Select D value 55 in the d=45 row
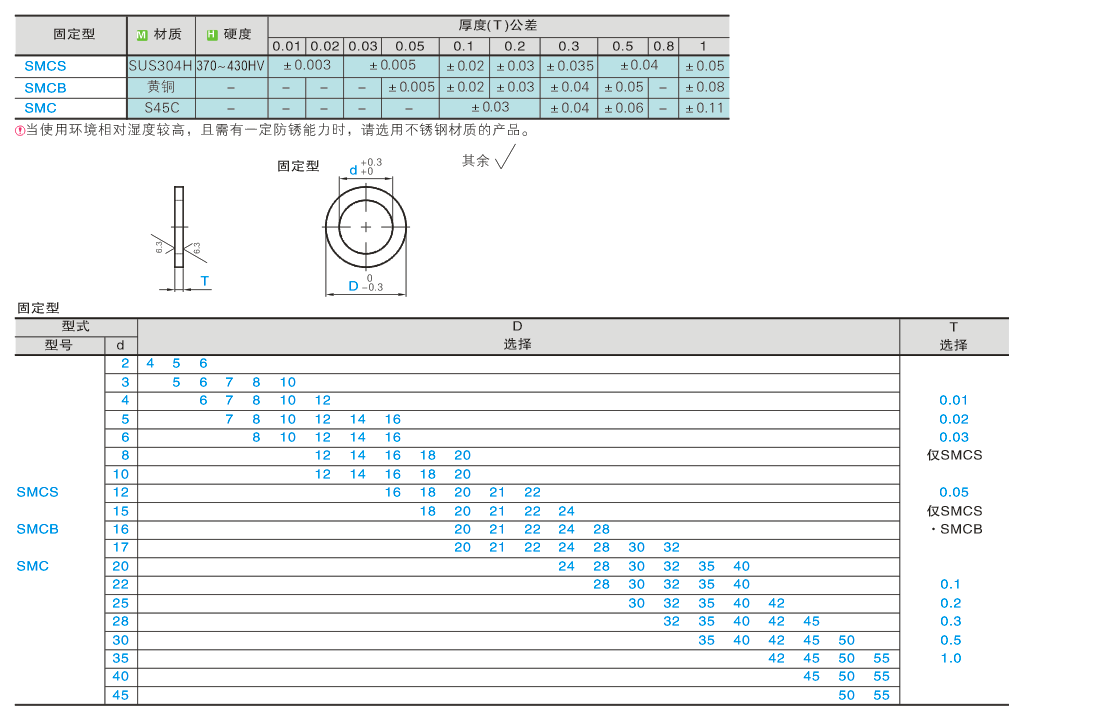 [881, 695]
